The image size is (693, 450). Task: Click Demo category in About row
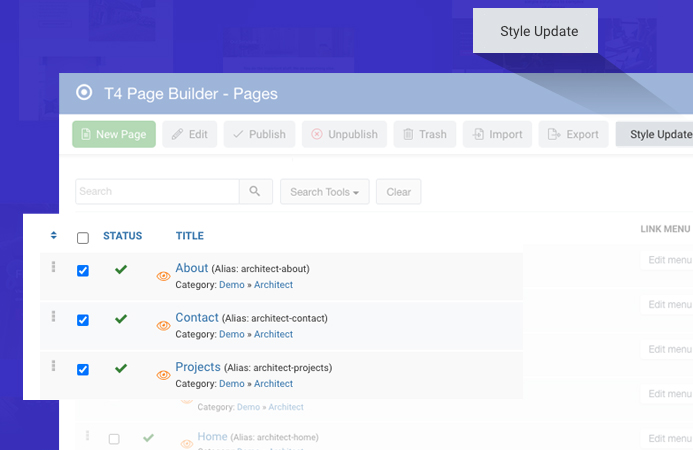point(232,285)
